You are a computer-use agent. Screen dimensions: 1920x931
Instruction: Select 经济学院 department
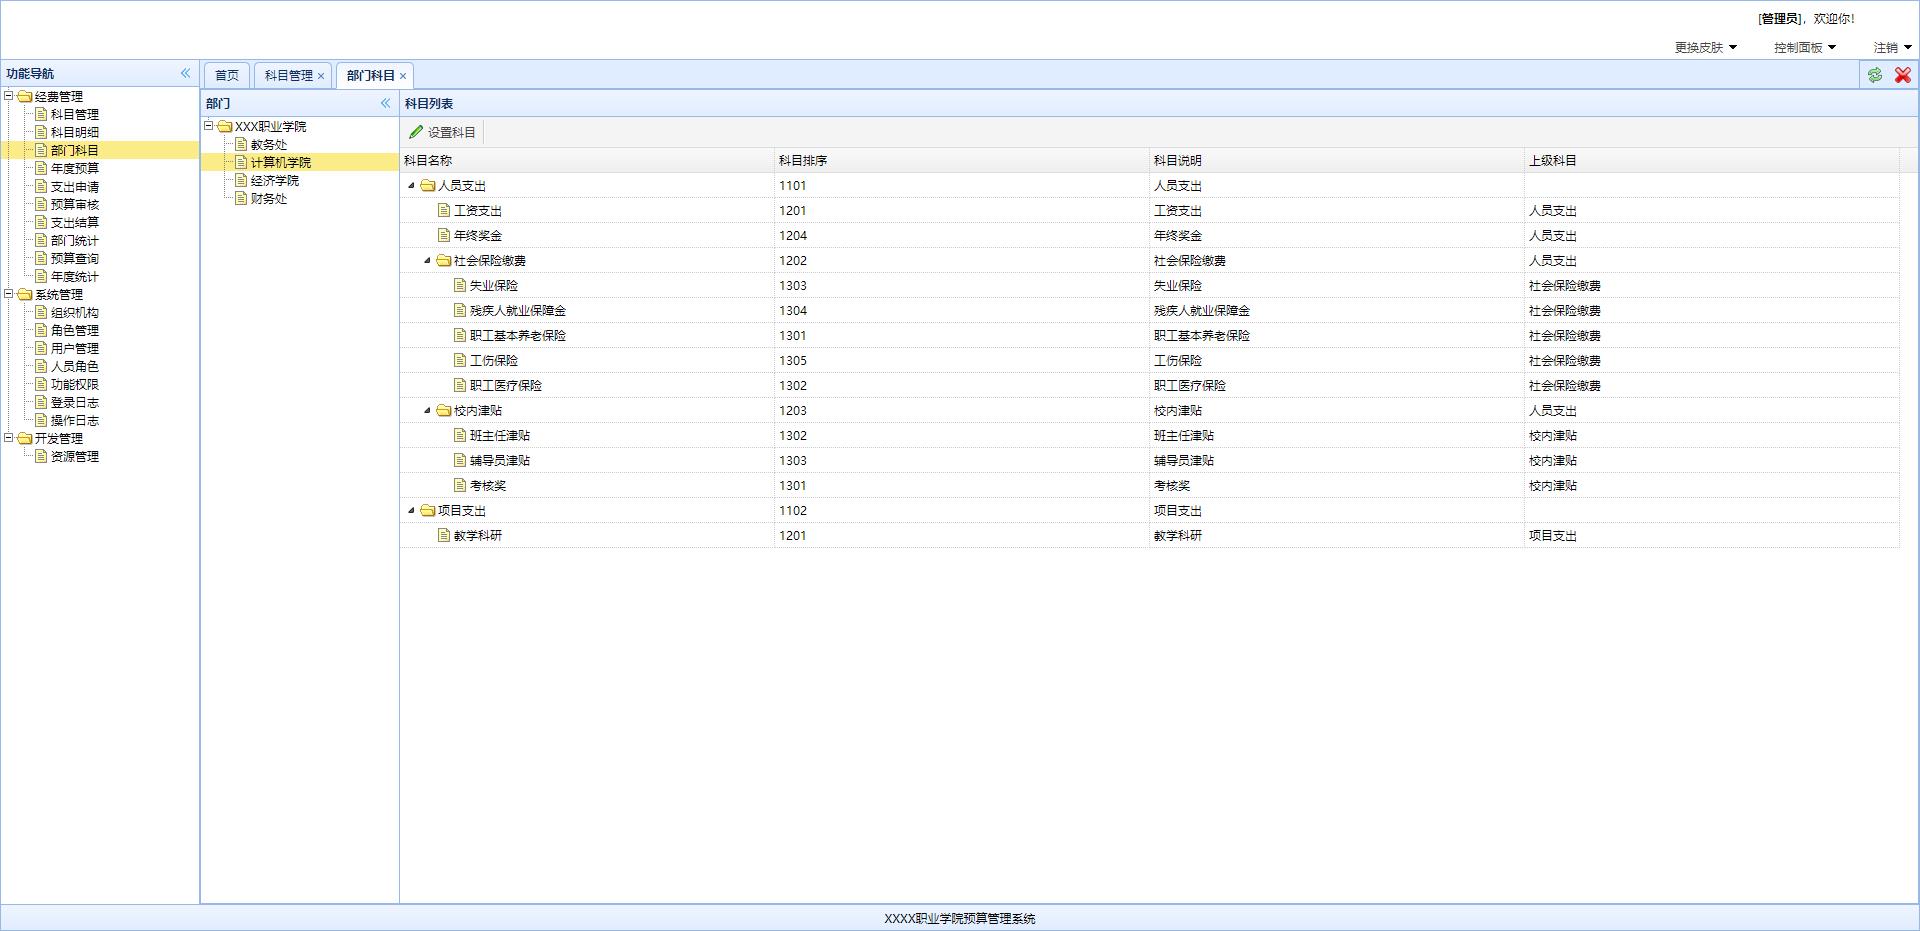pos(275,181)
